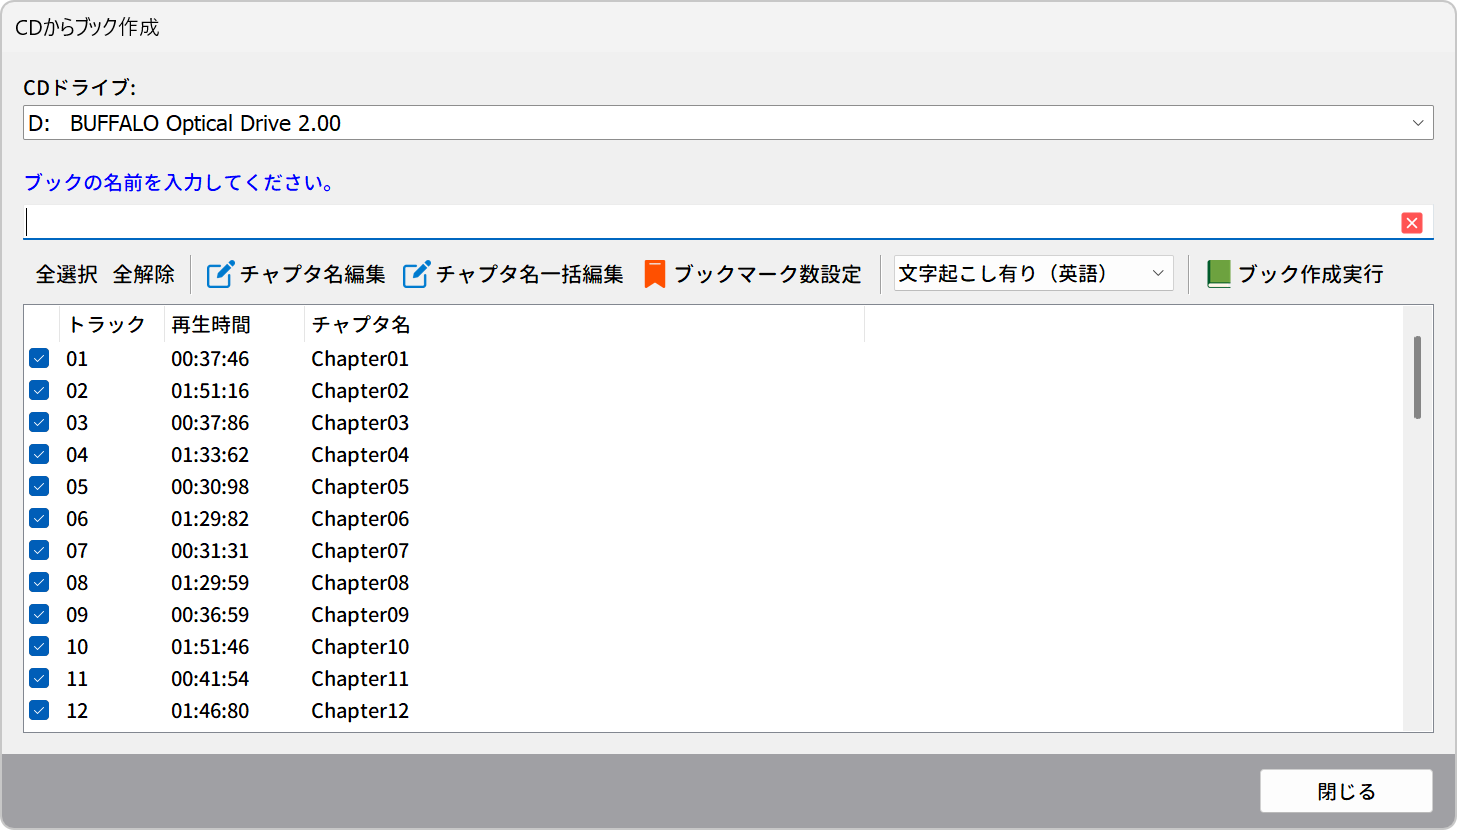Screen dimensions: 1457x830
Task: Click track number 12 cell
Action: [77, 710]
